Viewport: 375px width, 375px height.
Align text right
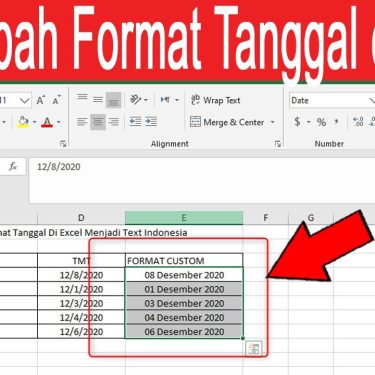(x=113, y=122)
